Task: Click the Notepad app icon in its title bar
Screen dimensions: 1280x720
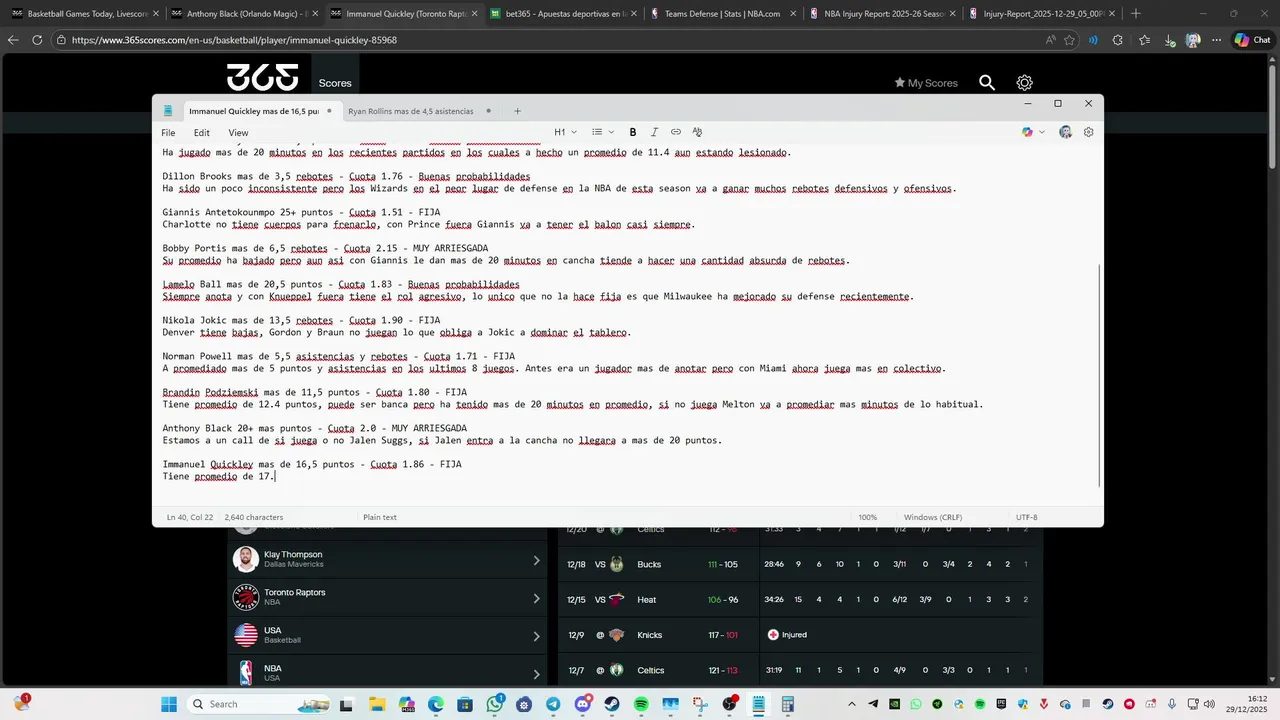Action: [x=168, y=111]
